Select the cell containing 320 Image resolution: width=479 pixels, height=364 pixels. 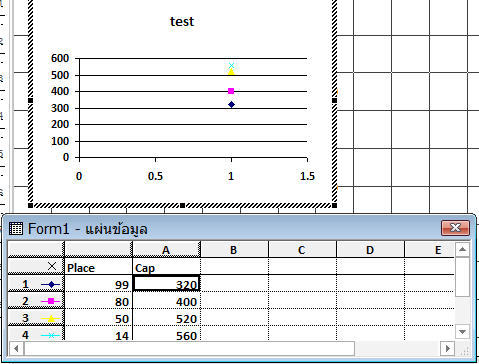coord(166,284)
